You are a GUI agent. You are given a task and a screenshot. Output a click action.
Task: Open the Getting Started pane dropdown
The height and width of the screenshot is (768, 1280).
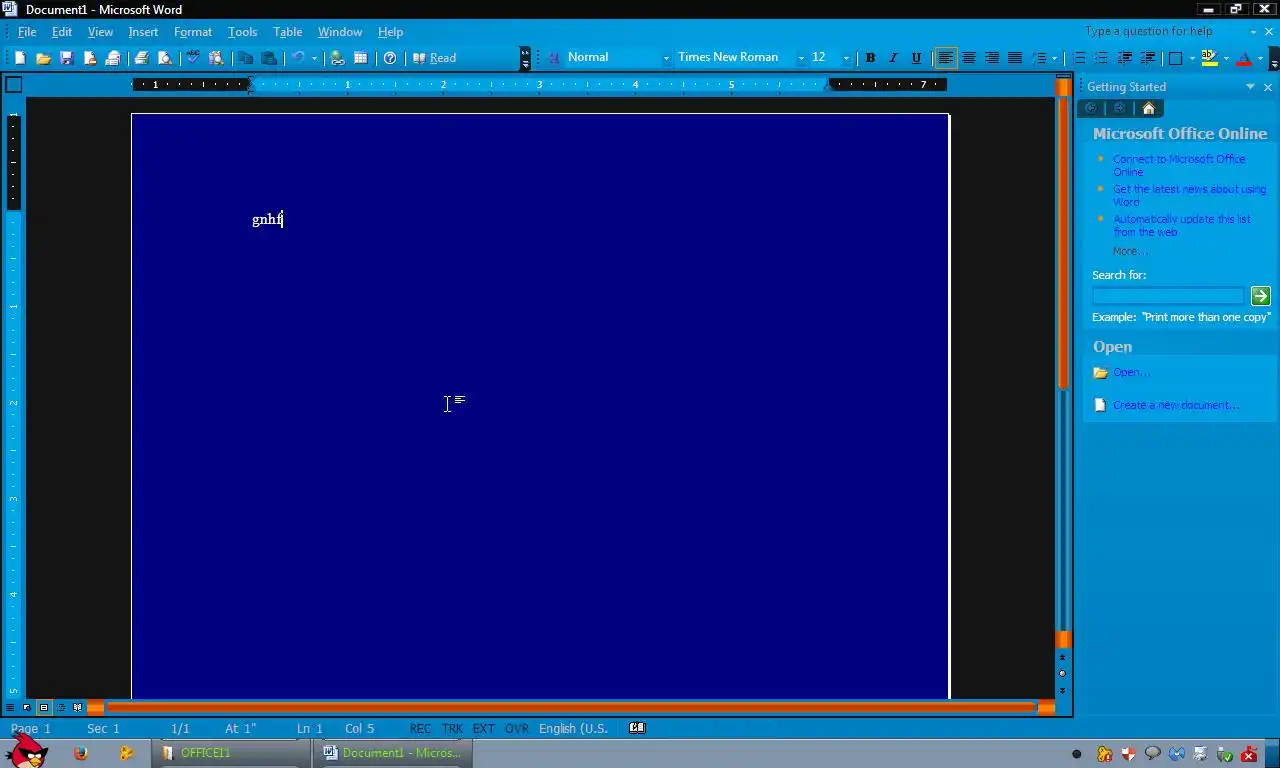pyautogui.click(x=1250, y=87)
